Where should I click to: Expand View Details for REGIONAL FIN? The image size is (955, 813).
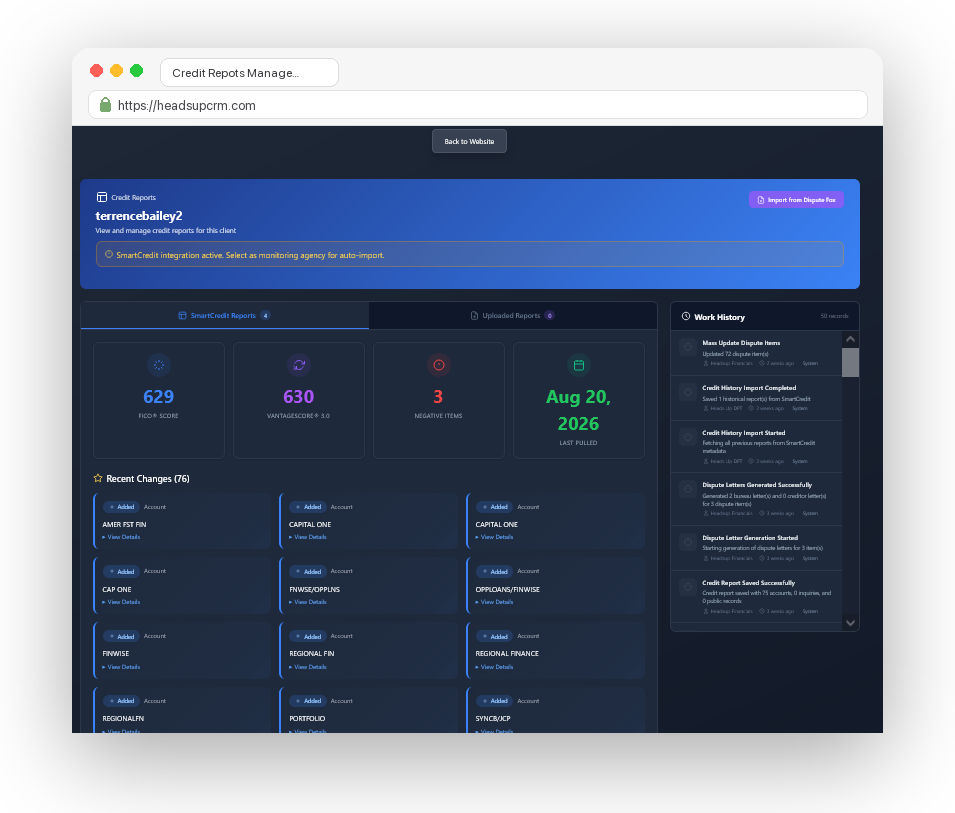tap(308, 667)
